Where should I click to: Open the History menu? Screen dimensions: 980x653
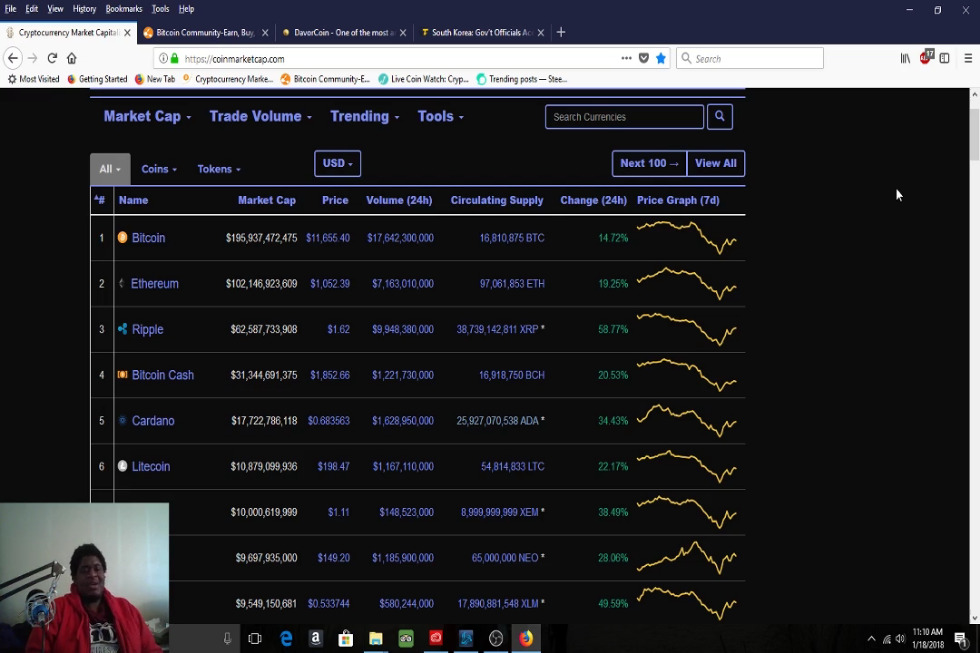coord(84,9)
